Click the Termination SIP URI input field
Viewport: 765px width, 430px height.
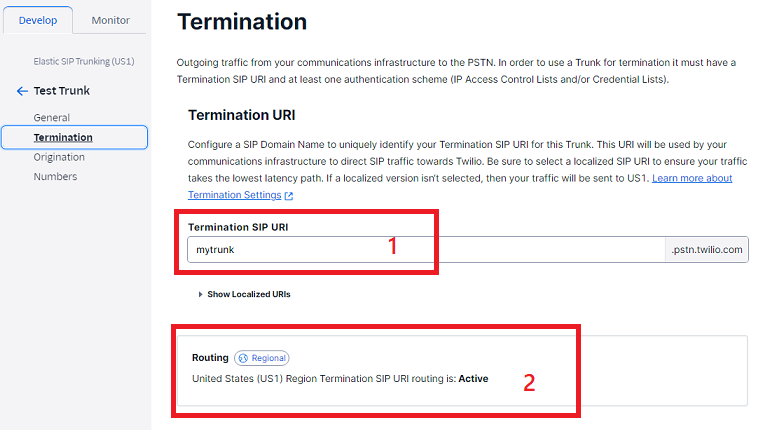[x=426, y=250]
